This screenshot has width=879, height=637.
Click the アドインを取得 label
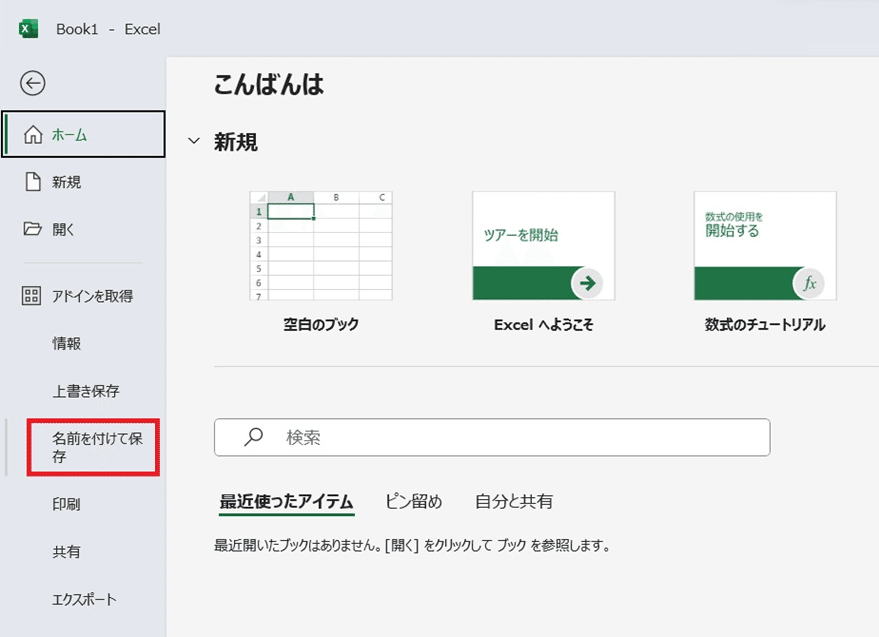pos(92,296)
